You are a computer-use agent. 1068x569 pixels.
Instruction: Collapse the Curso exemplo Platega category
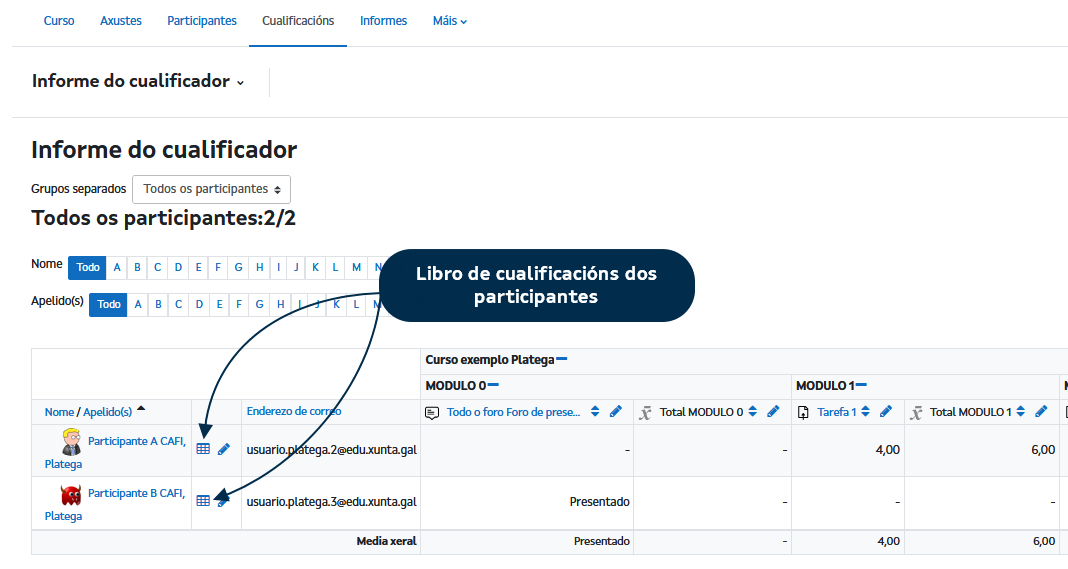tap(562, 359)
